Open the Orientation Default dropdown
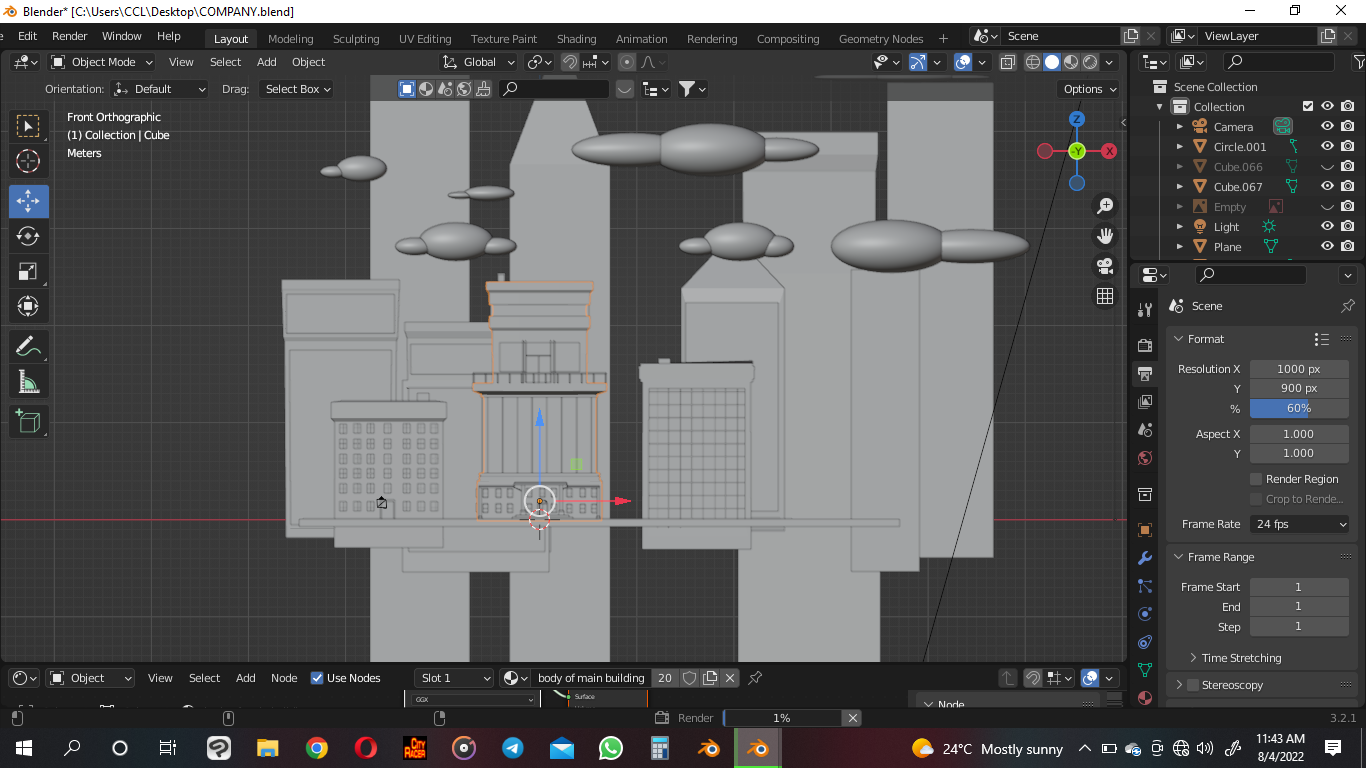1366x768 pixels. (x=160, y=89)
